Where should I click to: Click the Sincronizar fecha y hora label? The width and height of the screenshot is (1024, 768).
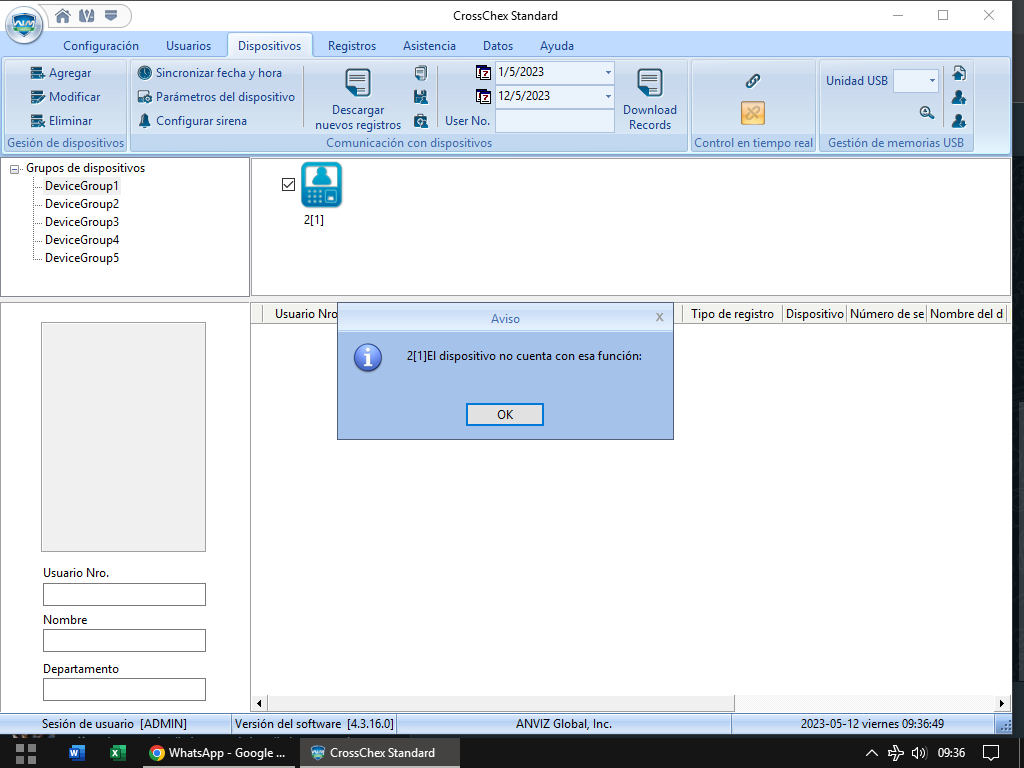219,73
